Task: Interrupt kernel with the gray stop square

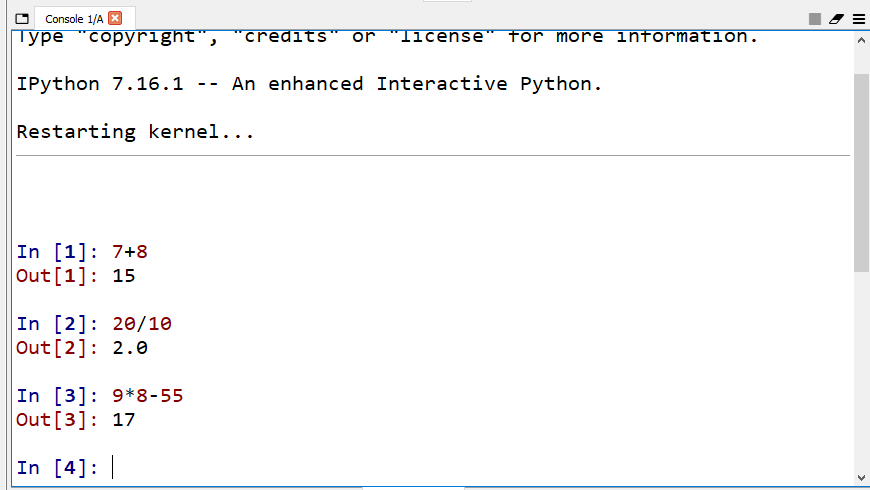Action: (x=815, y=19)
